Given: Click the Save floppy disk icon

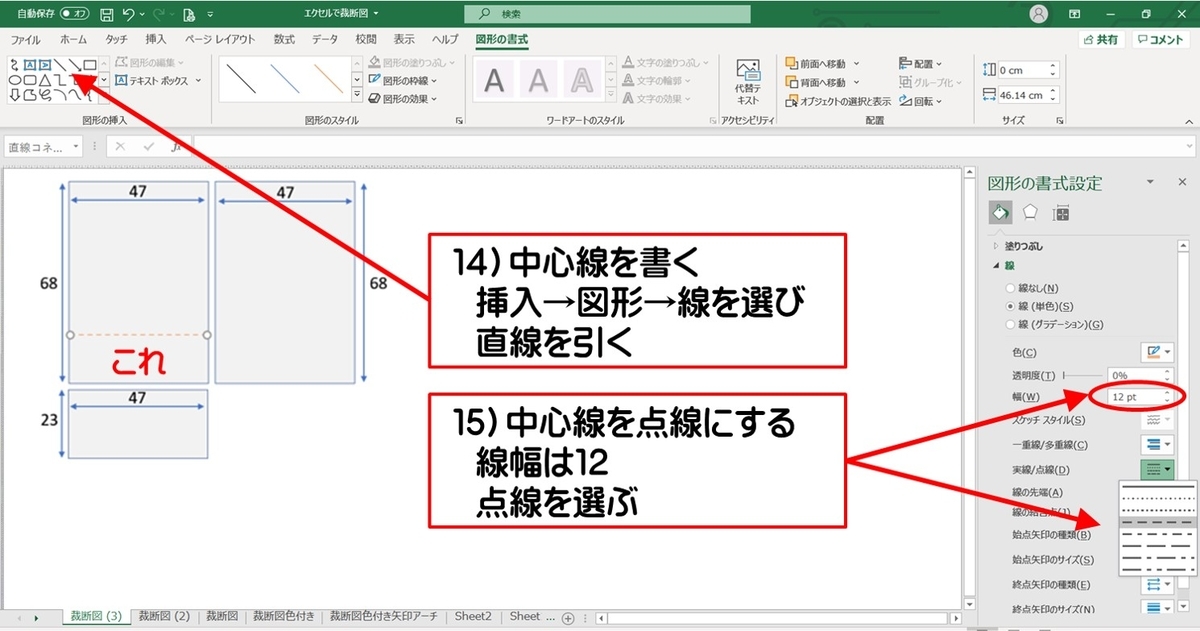Looking at the screenshot, I should pos(106,15).
